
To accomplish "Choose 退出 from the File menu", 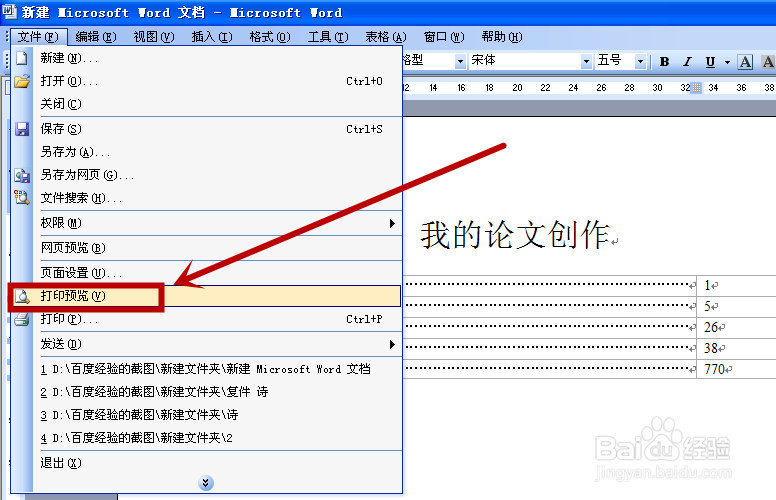I will coord(206,463).
